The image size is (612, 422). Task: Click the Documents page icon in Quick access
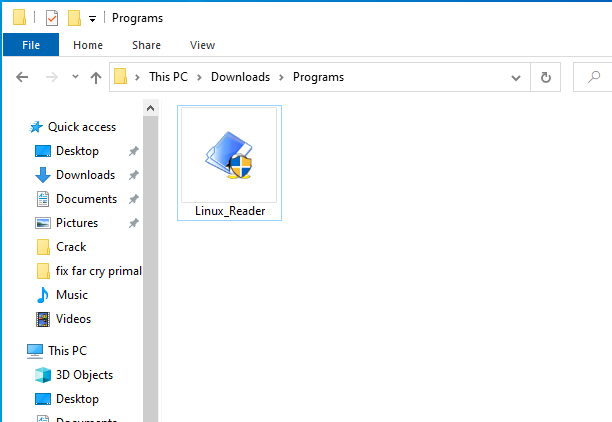[43, 199]
